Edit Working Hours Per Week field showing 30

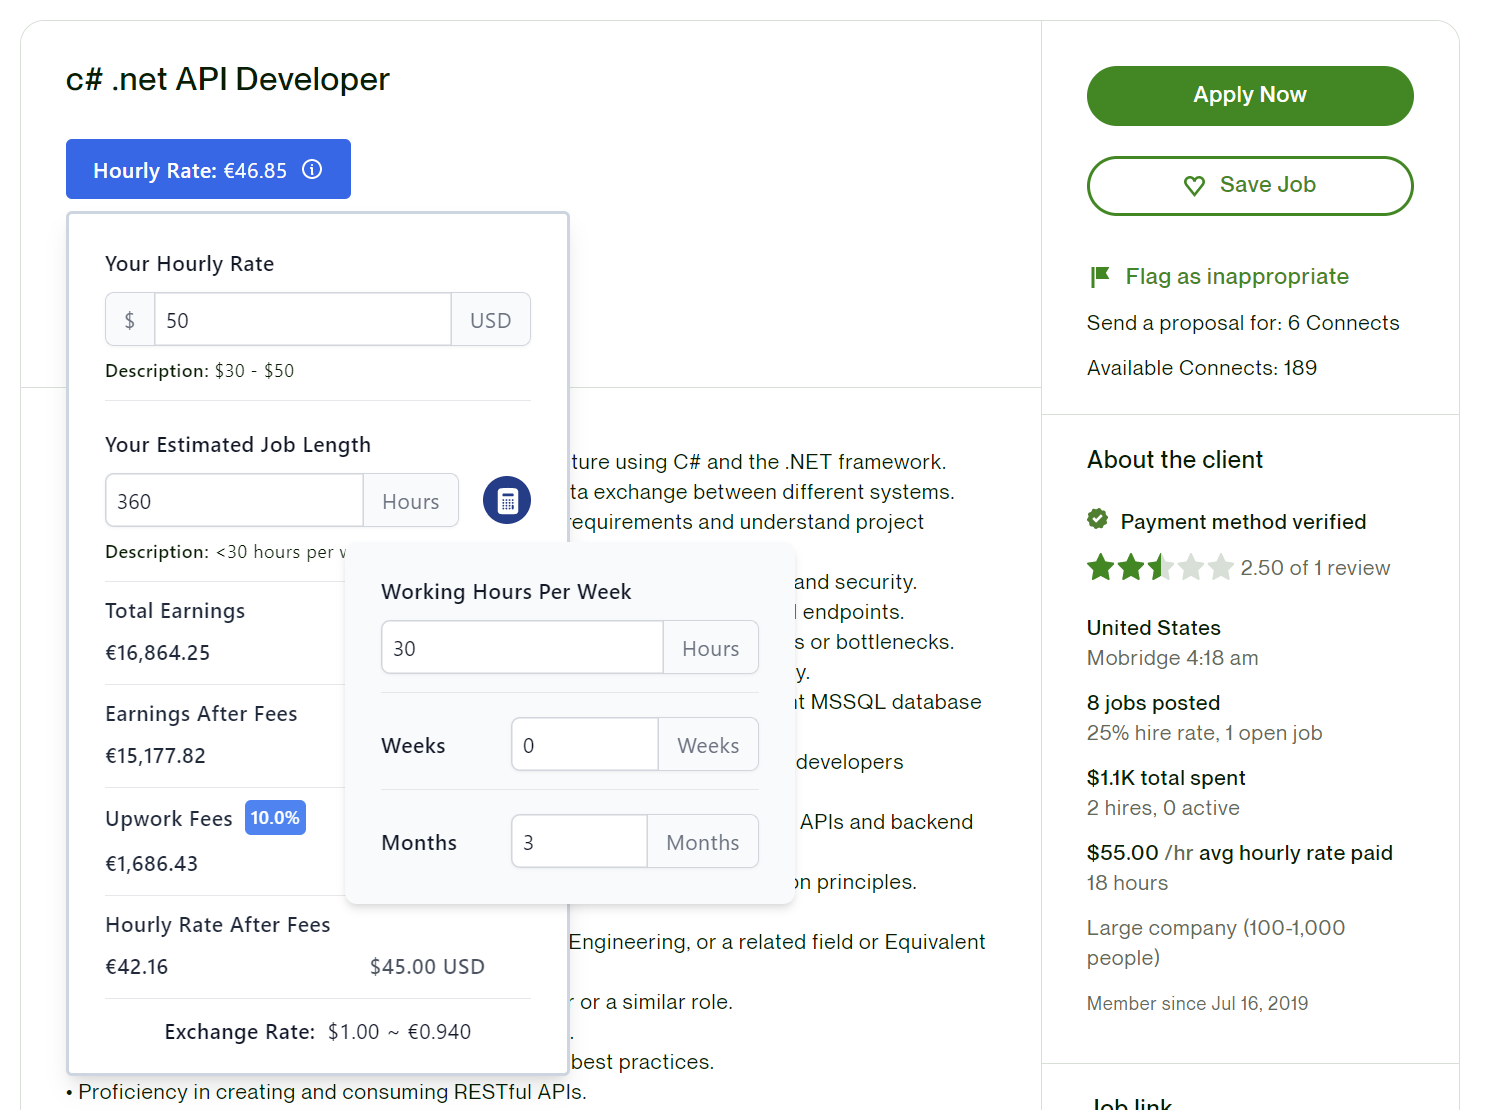pyautogui.click(x=522, y=647)
